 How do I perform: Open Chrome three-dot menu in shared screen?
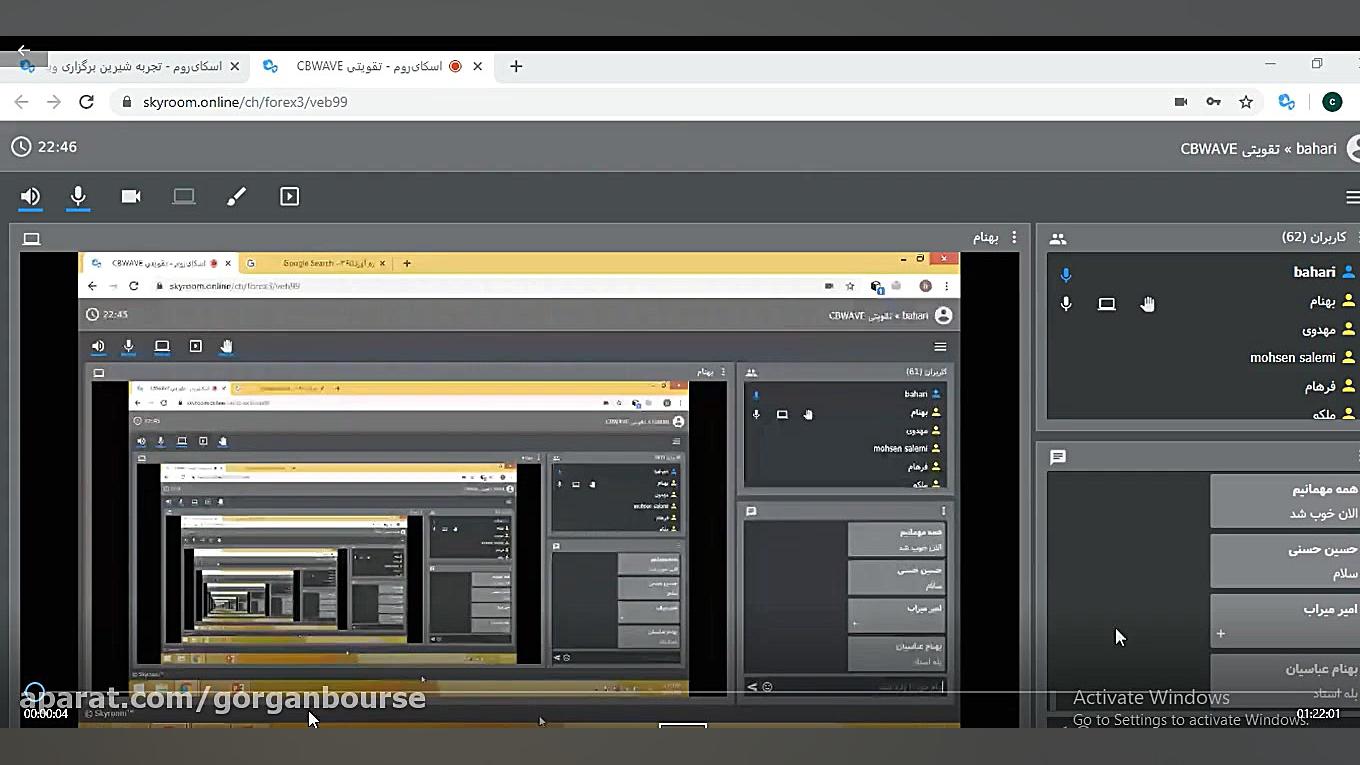click(x=947, y=286)
